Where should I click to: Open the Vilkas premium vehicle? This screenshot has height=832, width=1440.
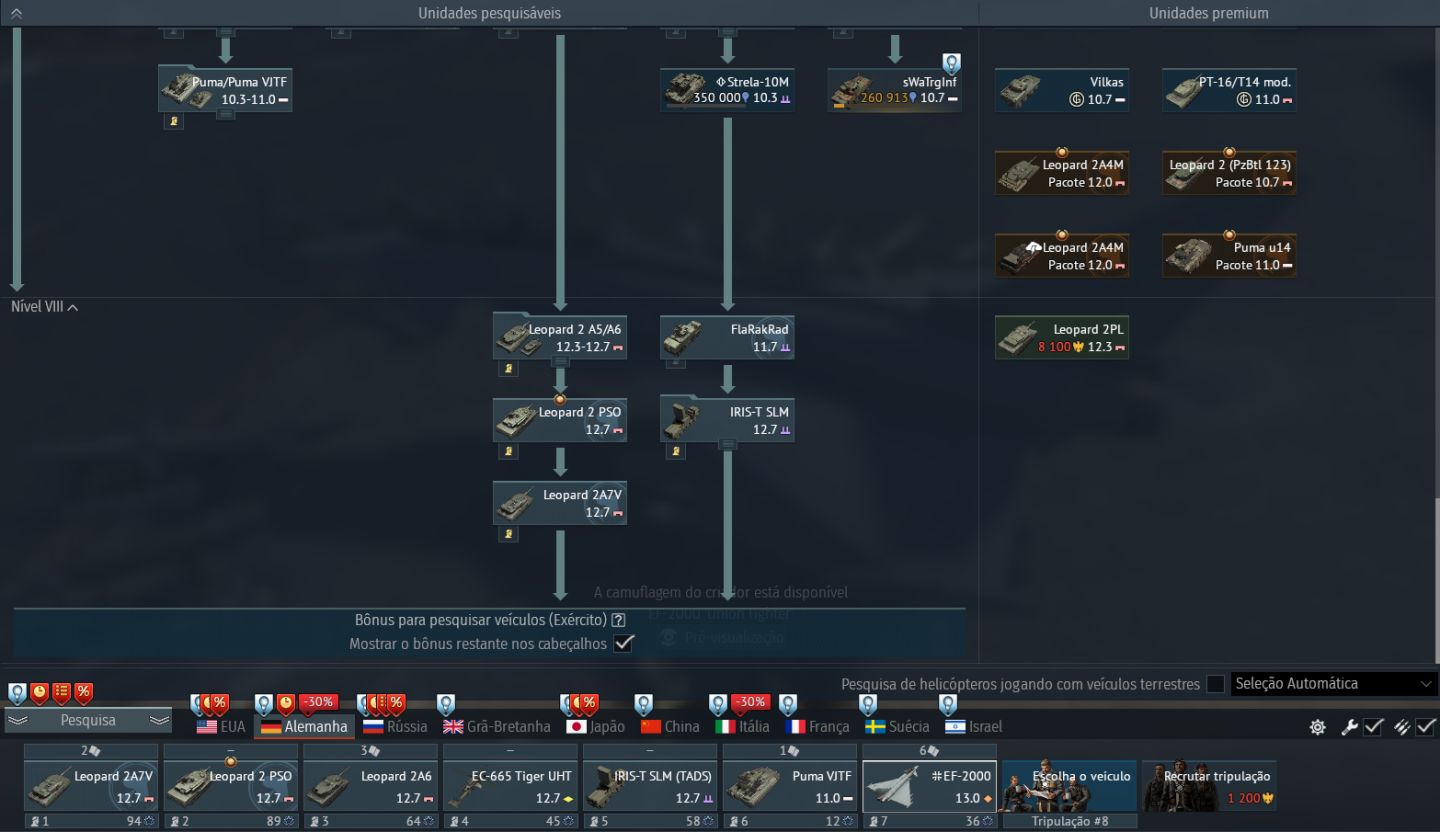click(1062, 90)
